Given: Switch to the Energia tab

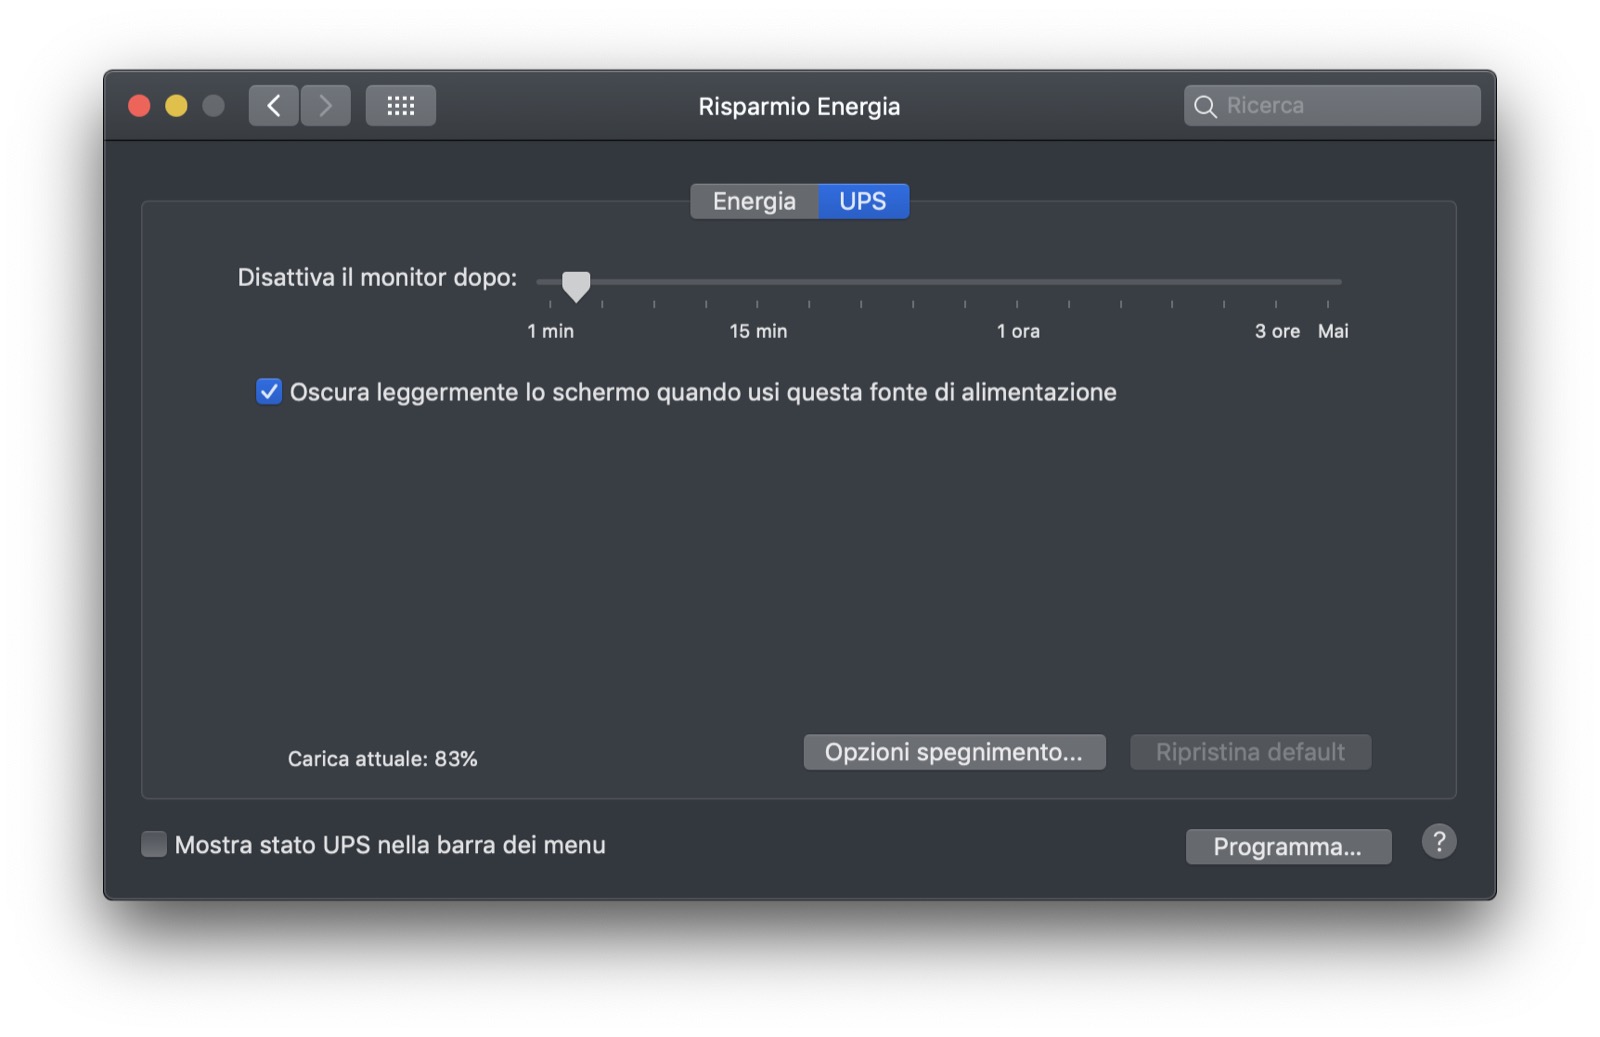Looking at the screenshot, I should point(754,201).
